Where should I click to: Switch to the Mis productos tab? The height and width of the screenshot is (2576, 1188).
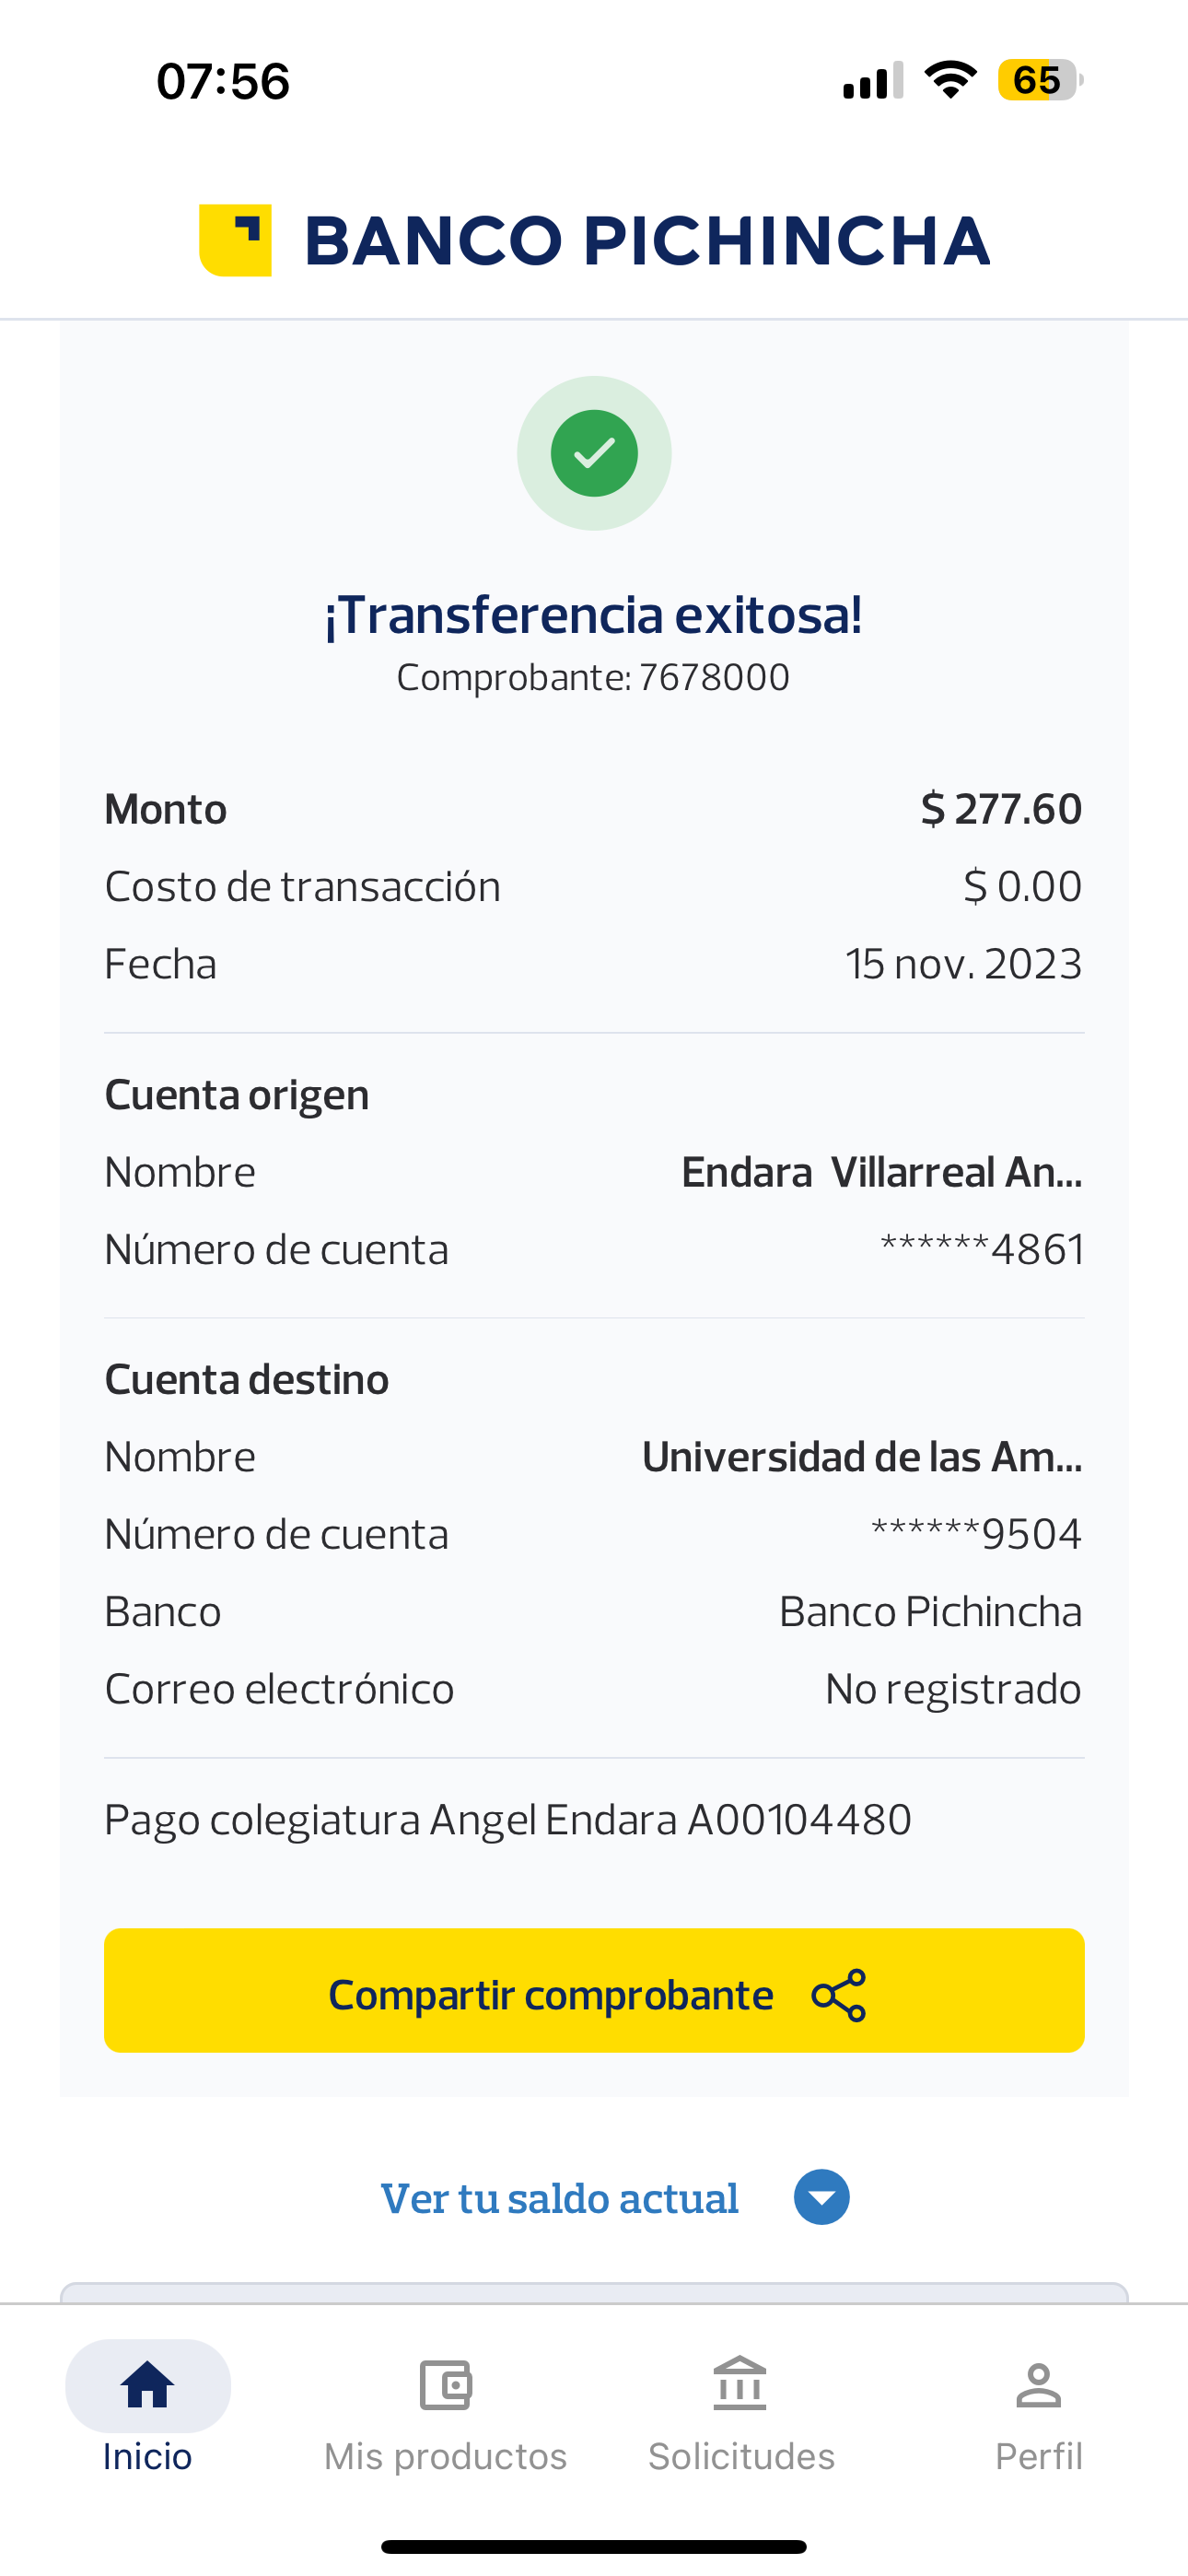pos(445,2456)
